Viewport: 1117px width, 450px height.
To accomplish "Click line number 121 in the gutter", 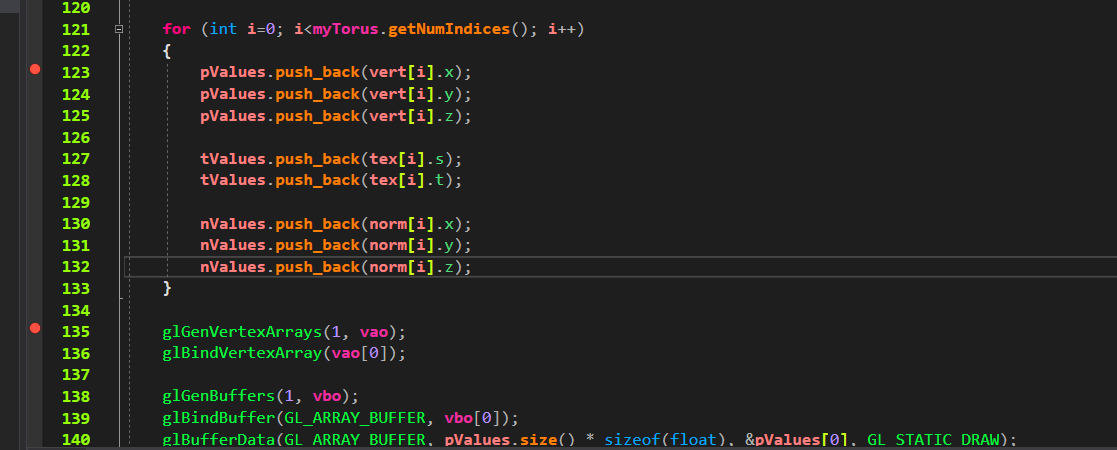I will pos(76,29).
